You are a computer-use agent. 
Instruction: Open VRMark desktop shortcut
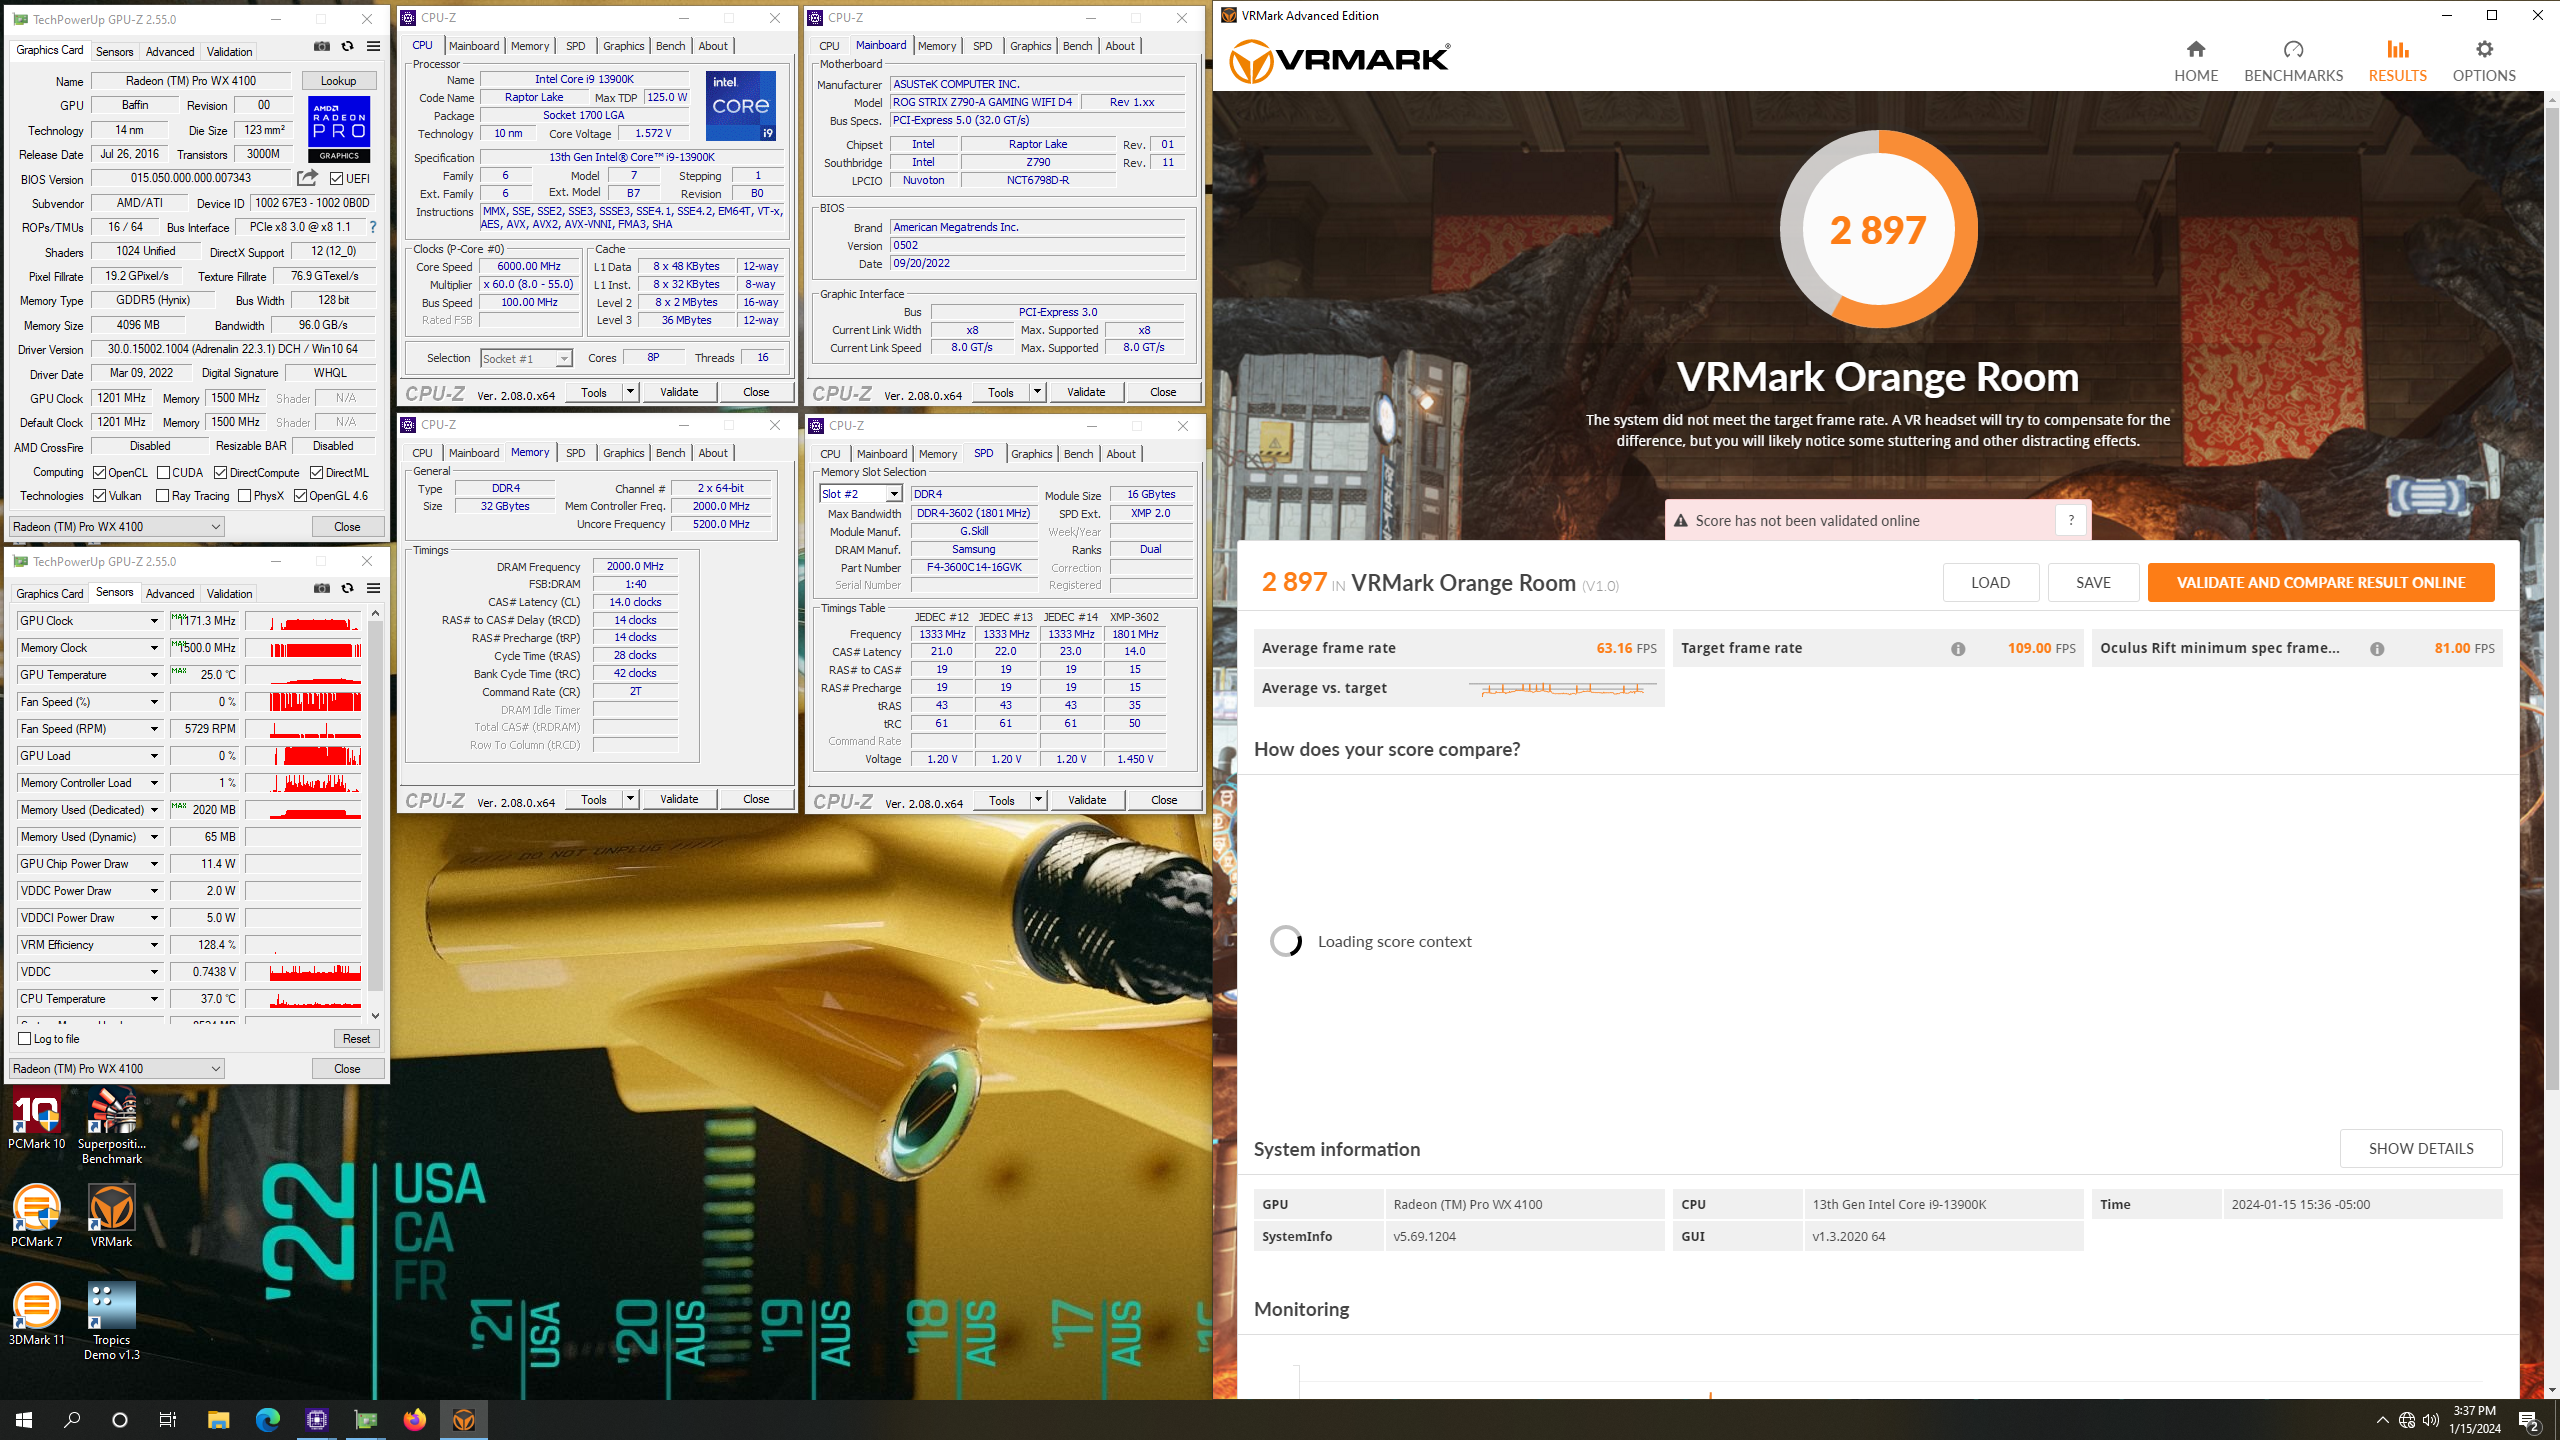coord(112,1216)
